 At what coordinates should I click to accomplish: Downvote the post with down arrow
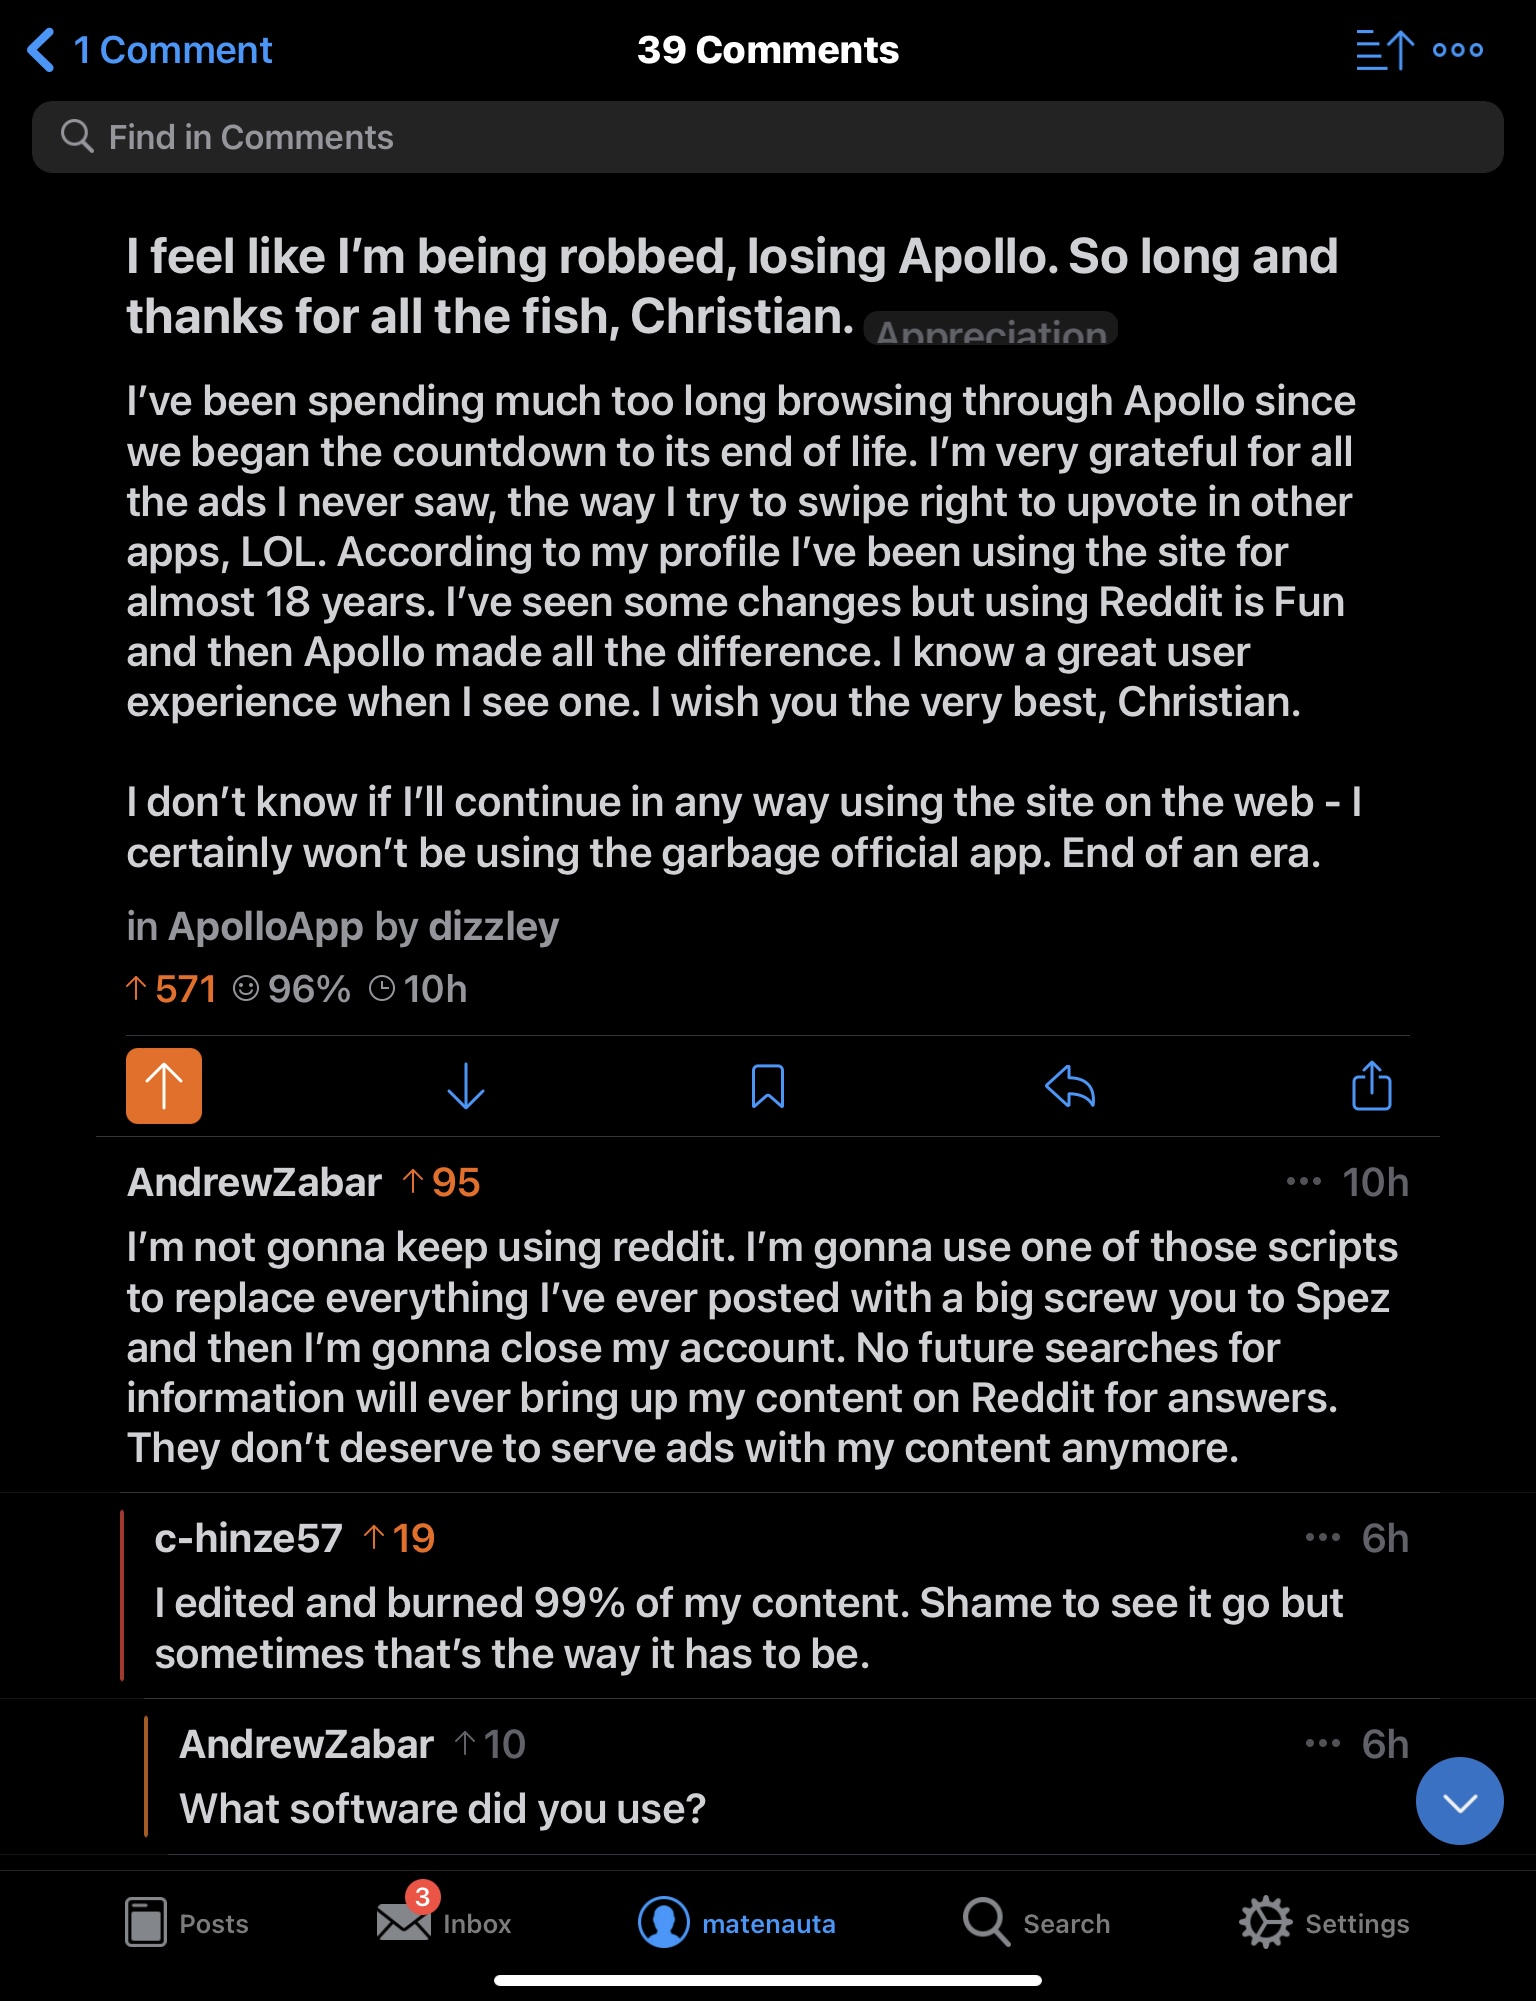point(466,1086)
